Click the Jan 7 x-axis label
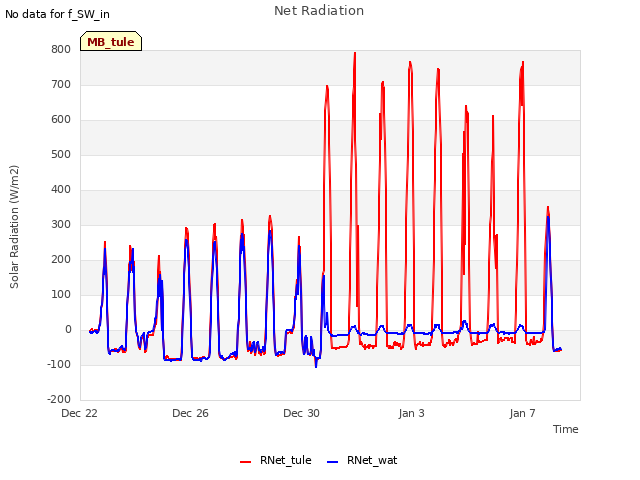Viewport: 640px width, 480px height. tap(522, 413)
